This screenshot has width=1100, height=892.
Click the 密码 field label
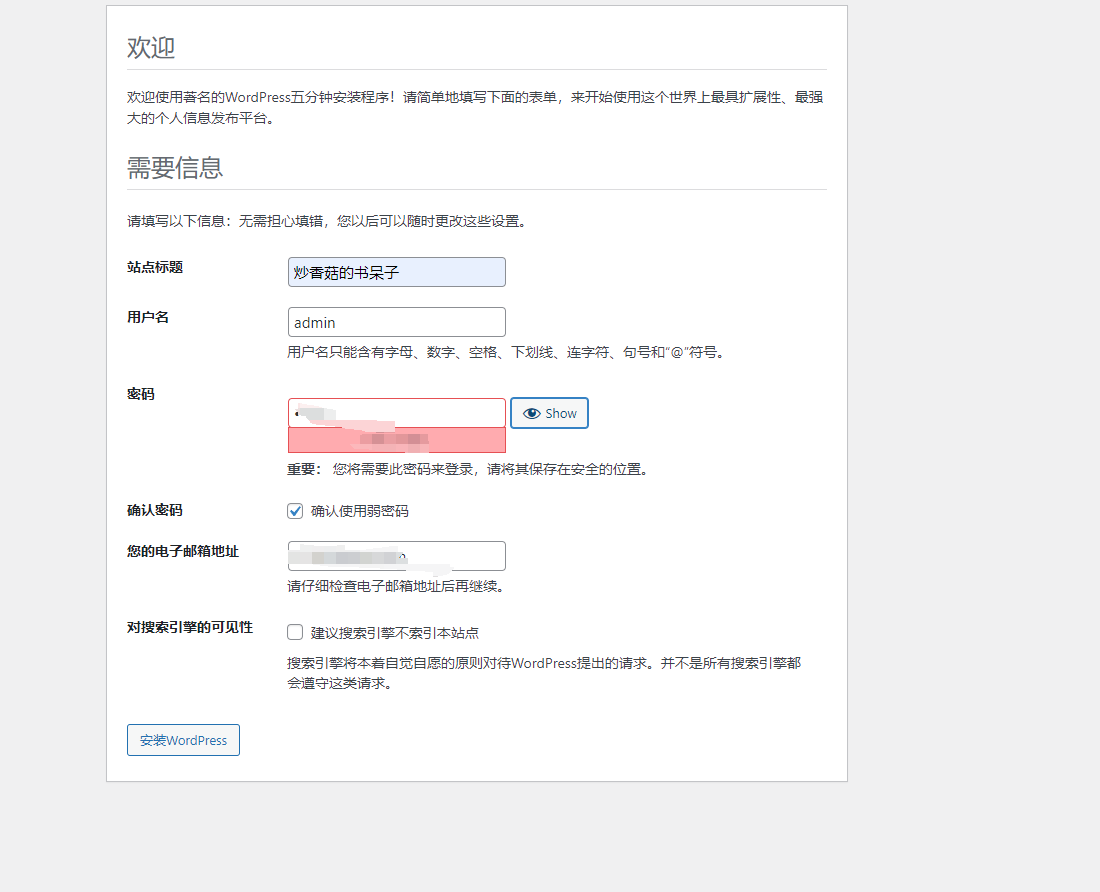point(141,394)
